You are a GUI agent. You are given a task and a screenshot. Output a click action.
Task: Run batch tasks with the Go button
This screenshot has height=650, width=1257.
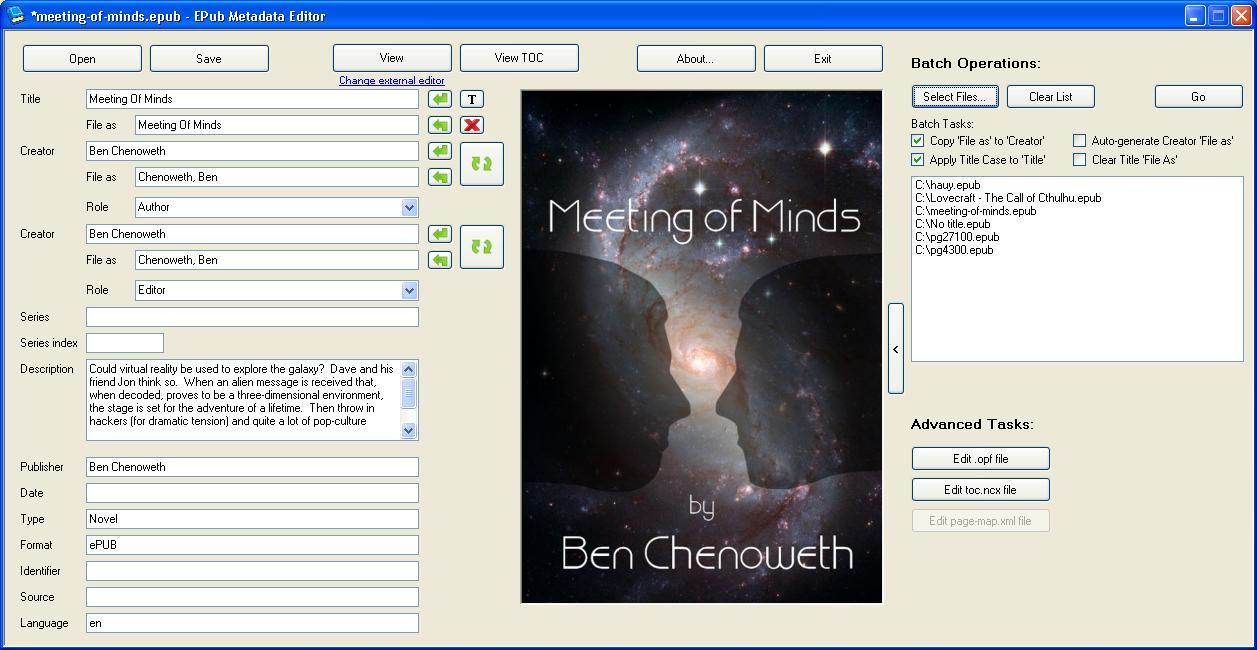[x=1197, y=96]
